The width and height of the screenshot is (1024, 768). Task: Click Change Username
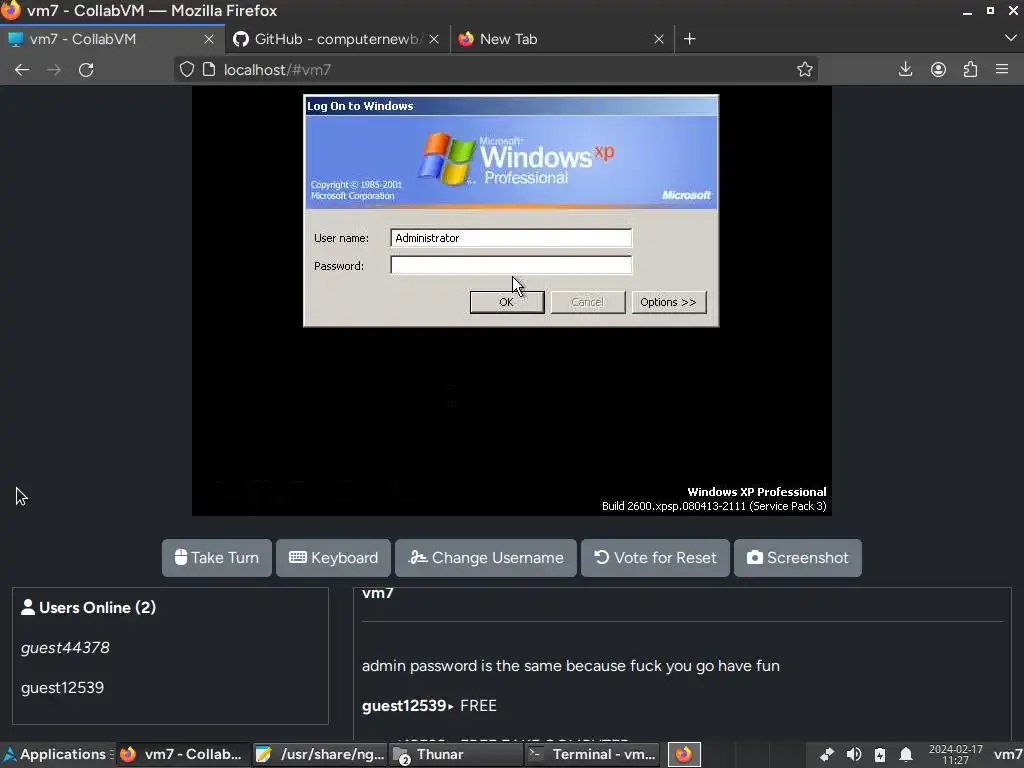point(486,558)
